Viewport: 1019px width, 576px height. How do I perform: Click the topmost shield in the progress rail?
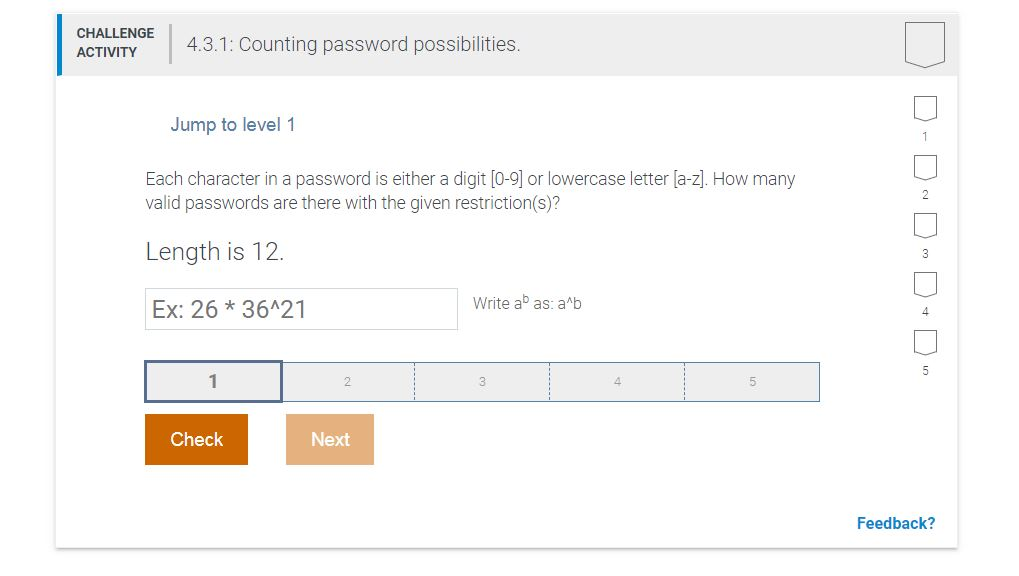pos(923,108)
